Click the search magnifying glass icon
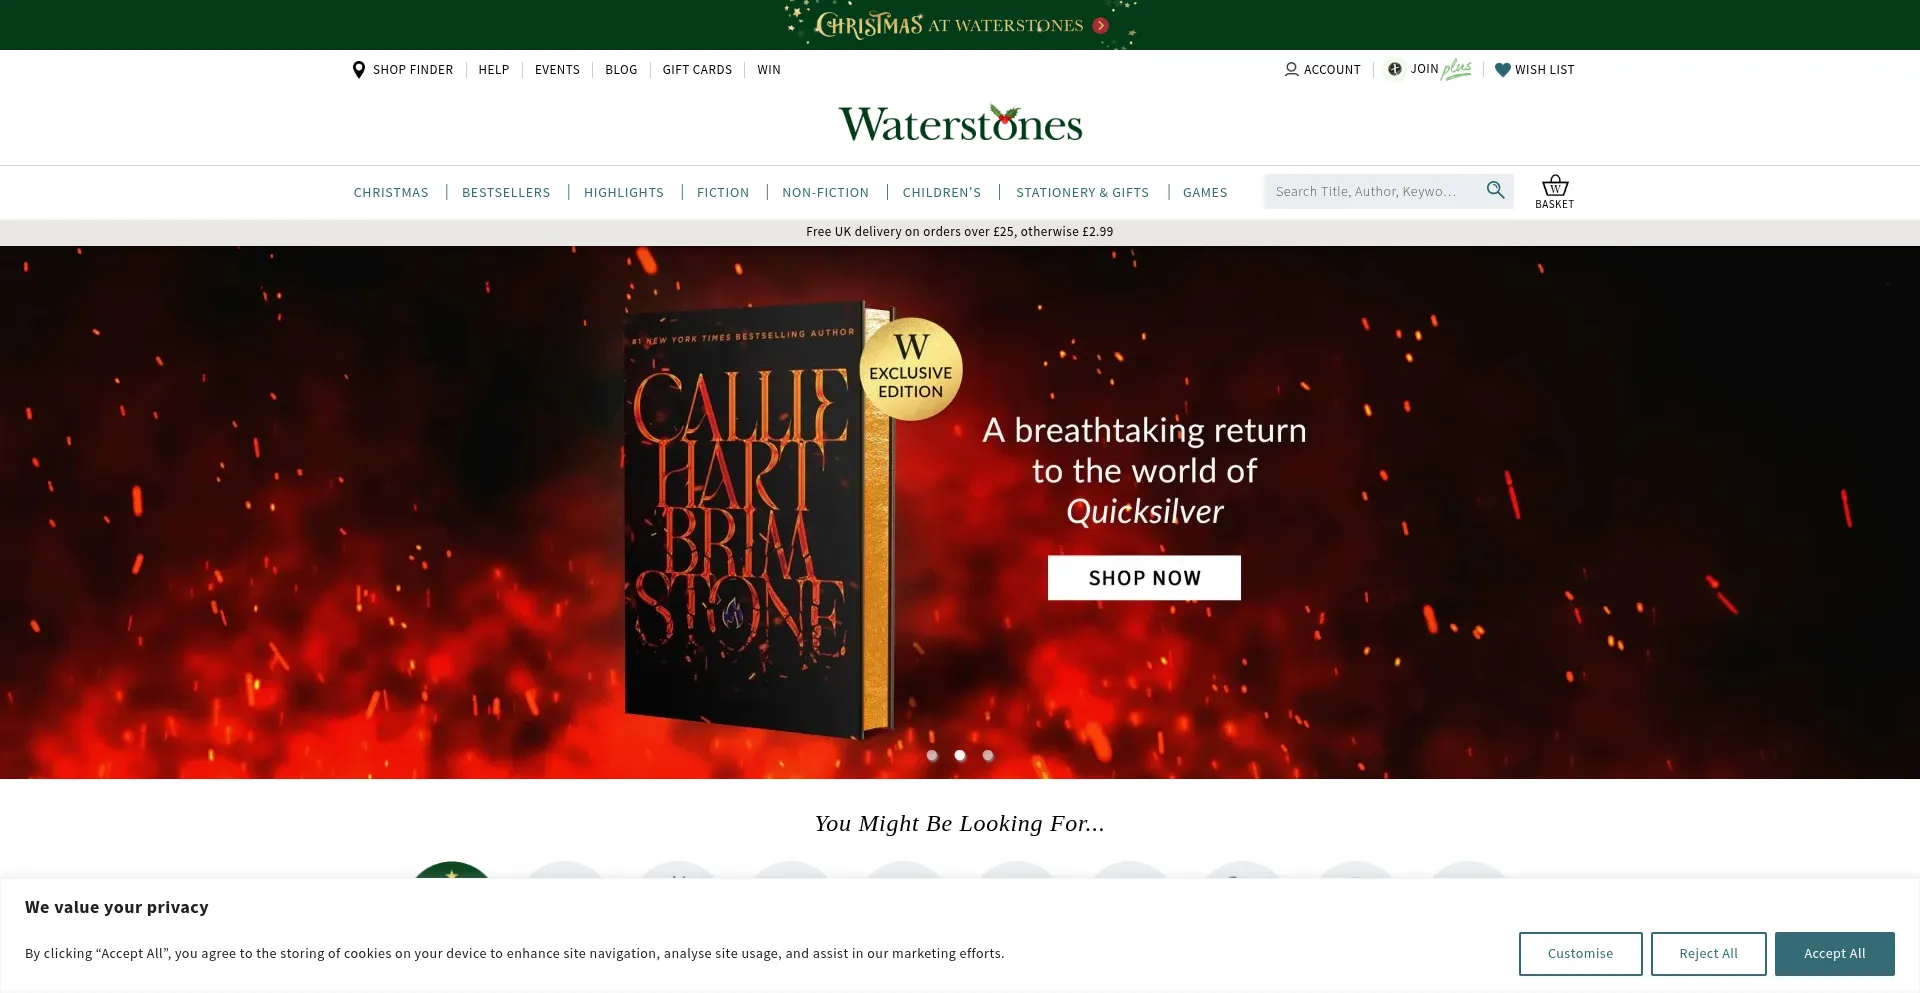The height and width of the screenshot is (993, 1920). pyautogui.click(x=1495, y=190)
